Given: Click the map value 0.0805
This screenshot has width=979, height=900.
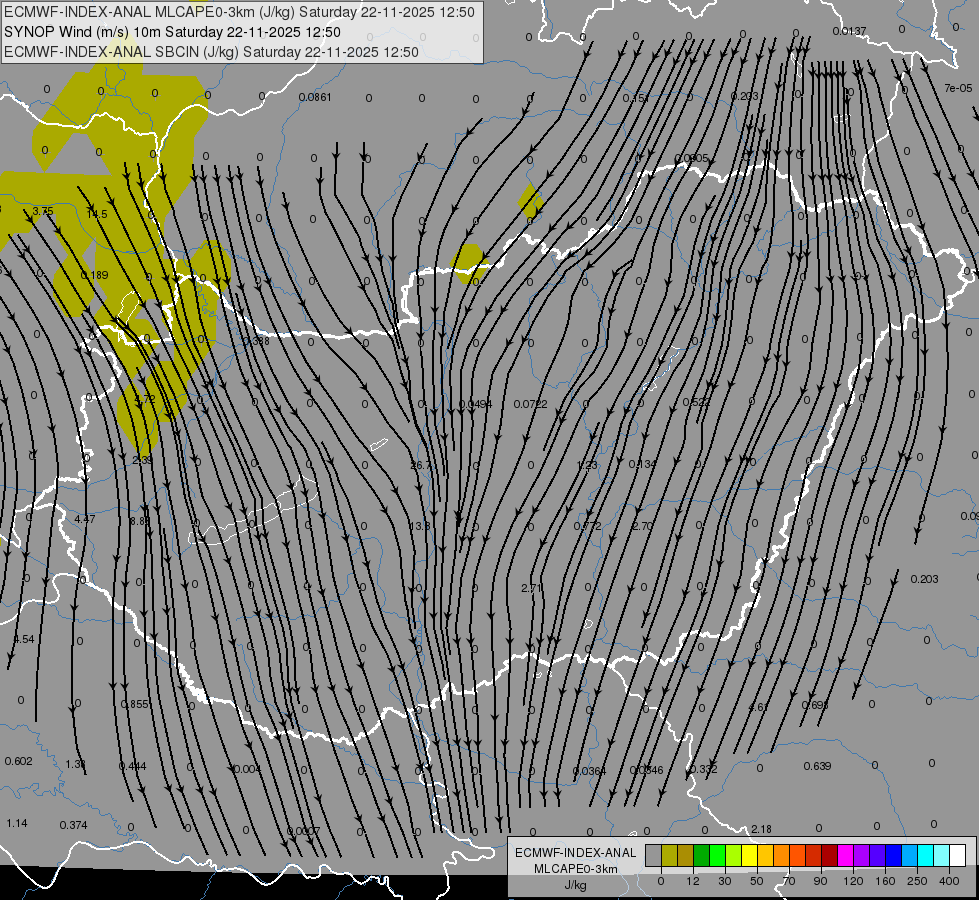Looking at the screenshot, I should click(692, 158).
